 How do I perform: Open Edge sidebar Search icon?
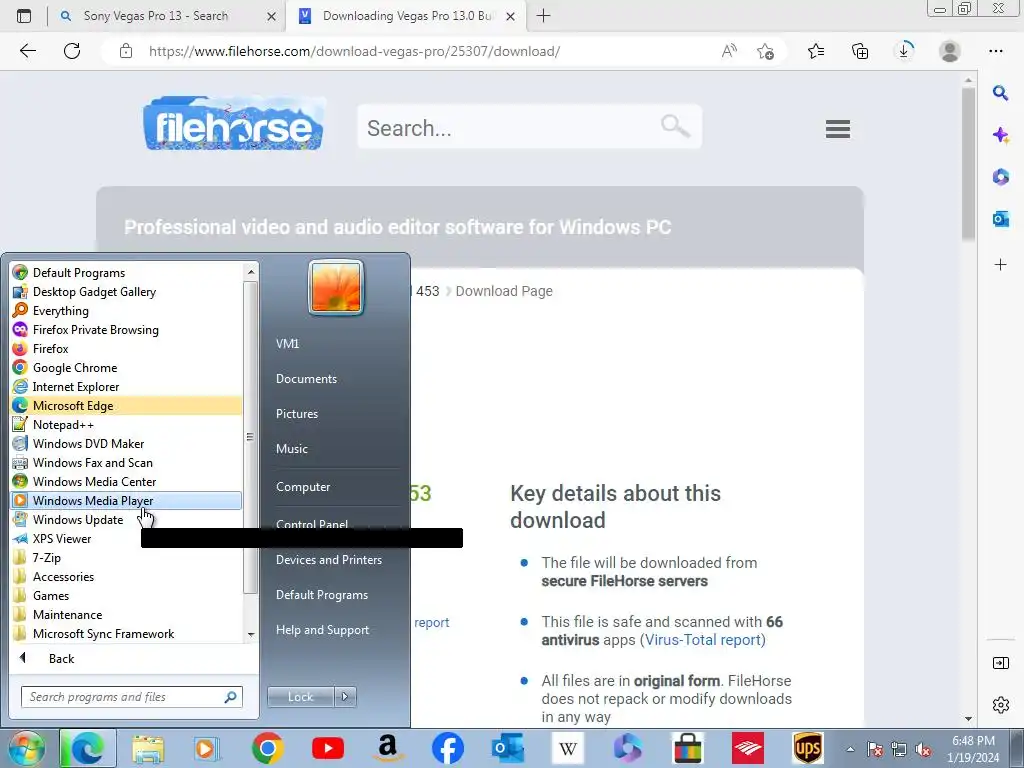tap(1000, 93)
